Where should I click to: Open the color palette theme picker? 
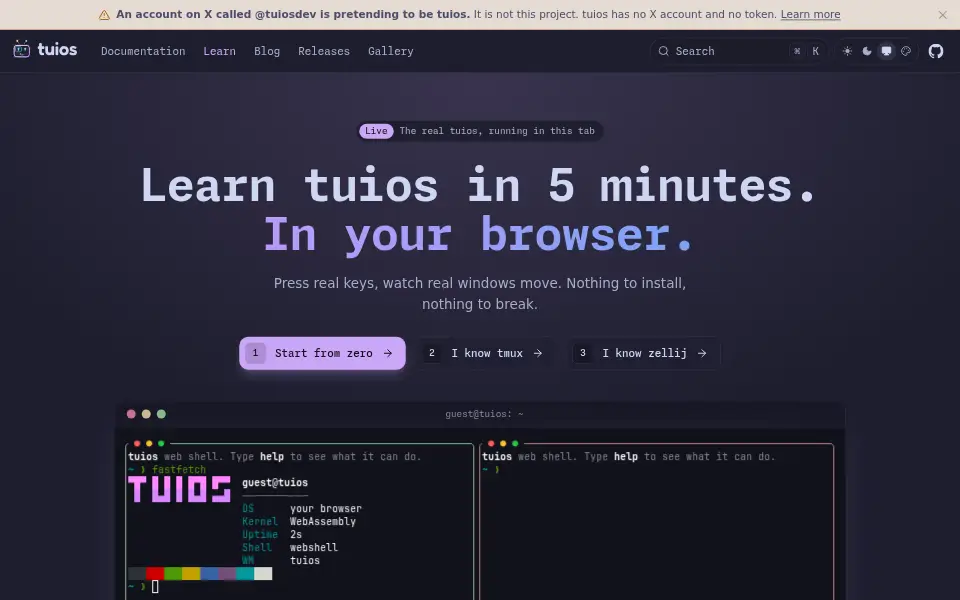click(906, 51)
